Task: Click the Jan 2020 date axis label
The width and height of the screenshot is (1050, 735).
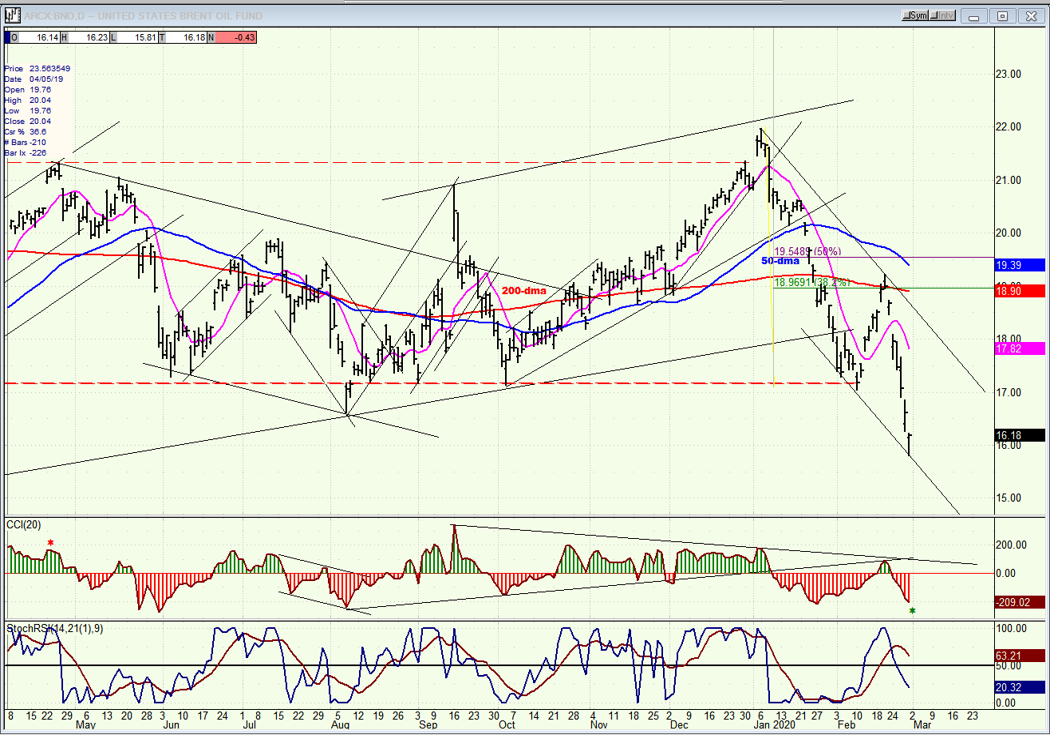Action: (775, 725)
